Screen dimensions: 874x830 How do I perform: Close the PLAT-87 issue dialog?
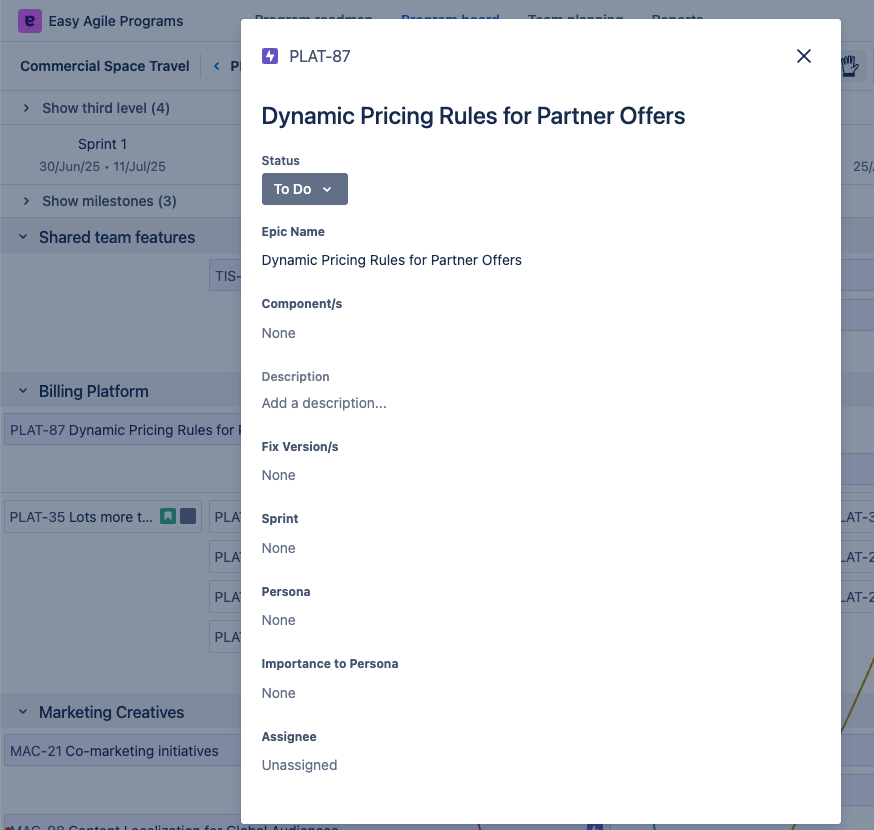coord(803,56)
